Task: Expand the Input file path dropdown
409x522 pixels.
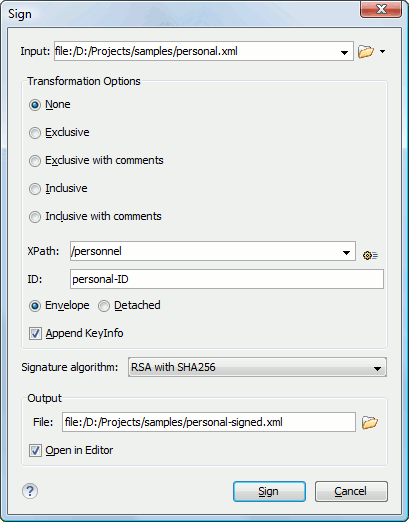Action: coord(344,52)
